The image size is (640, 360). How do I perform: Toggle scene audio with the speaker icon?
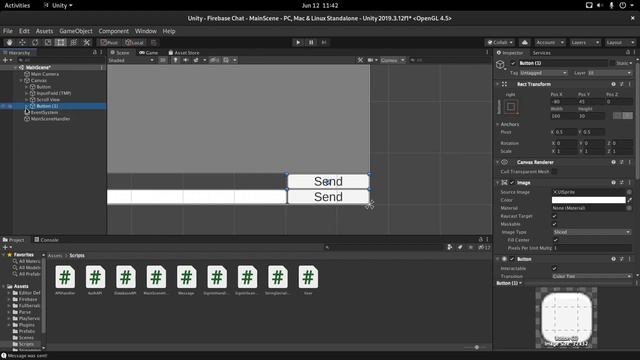(186, 60)
